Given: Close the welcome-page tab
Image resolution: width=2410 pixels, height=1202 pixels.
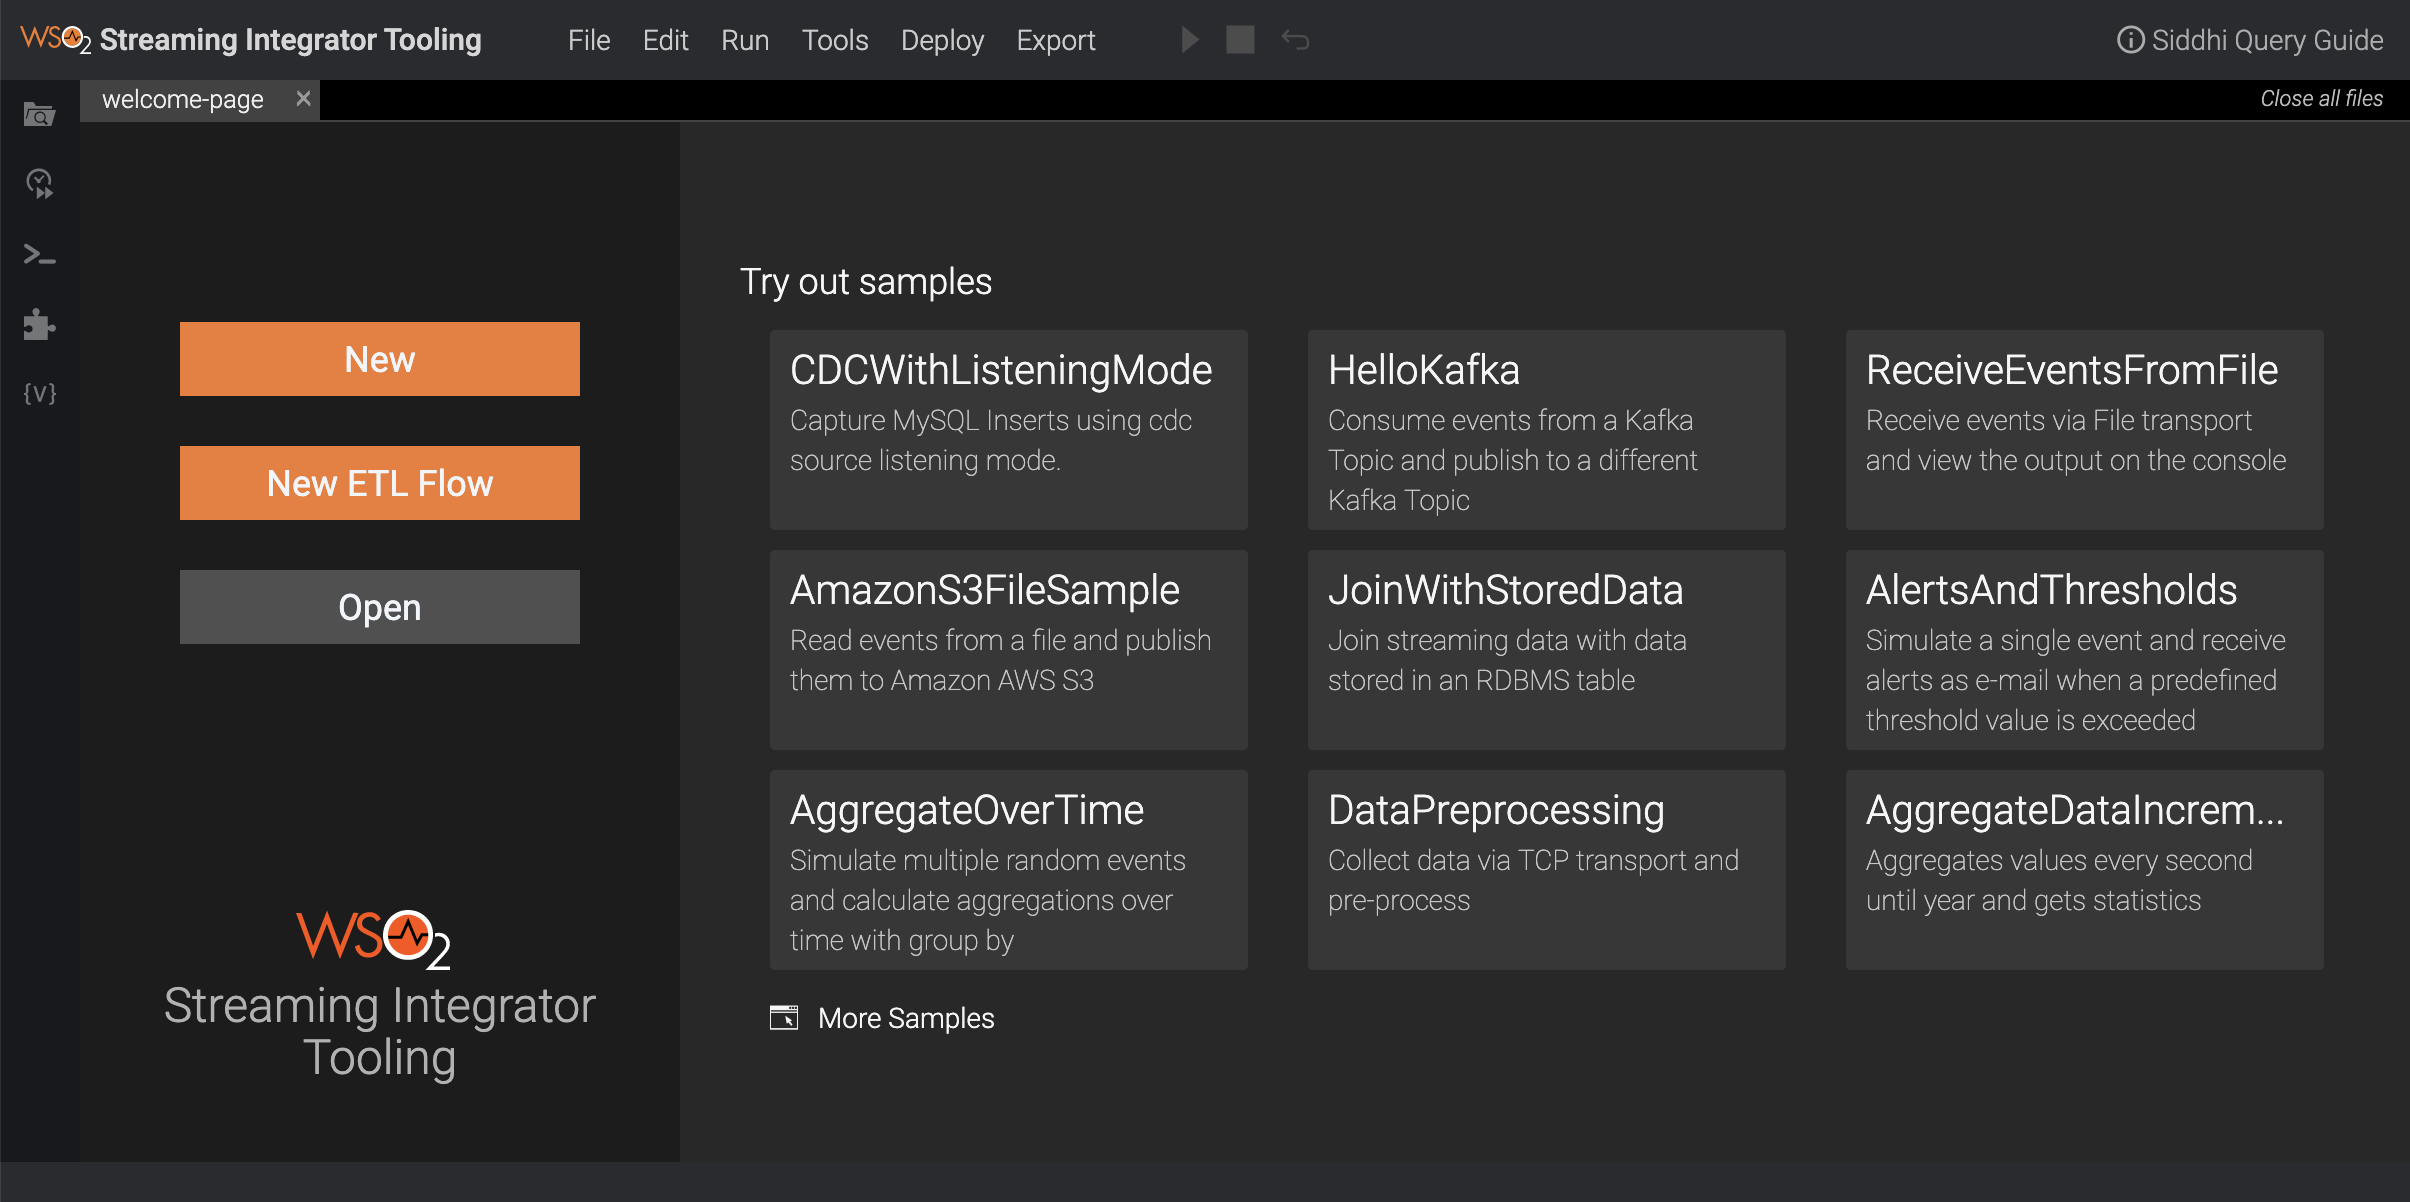Looking at the screenshot, I should tap(303, 99).
